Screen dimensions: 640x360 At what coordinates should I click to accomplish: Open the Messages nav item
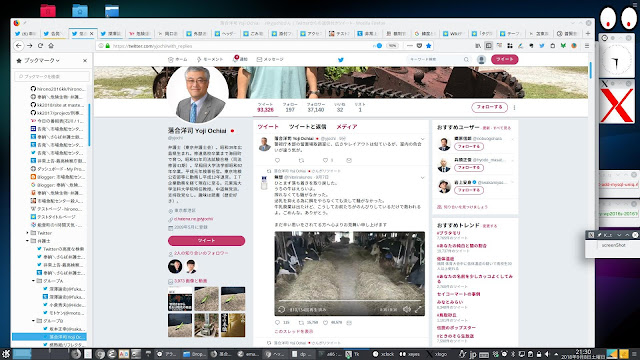coord(270,60)
